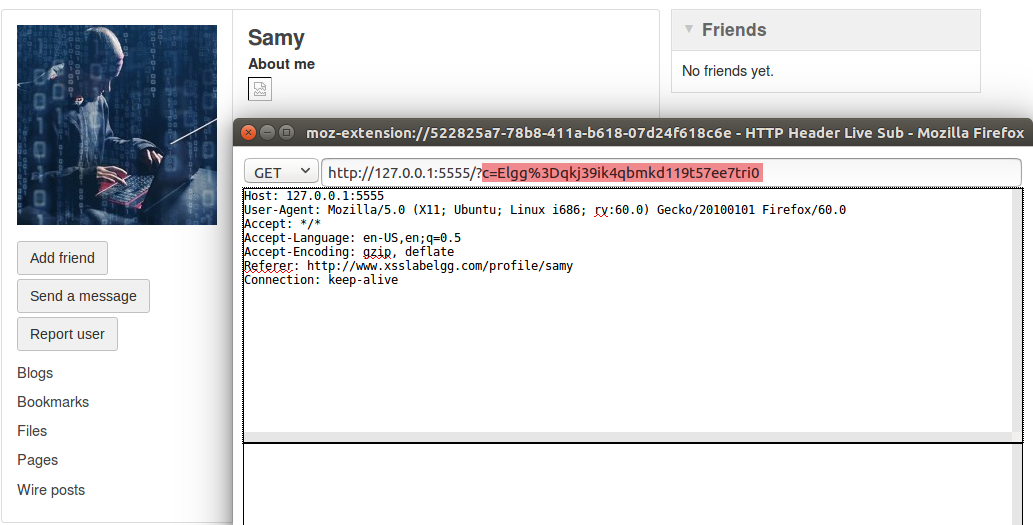Click the 'No friends yet.' text
Image resolution: width=1033 pixels, height=525 pixels.
727,71
